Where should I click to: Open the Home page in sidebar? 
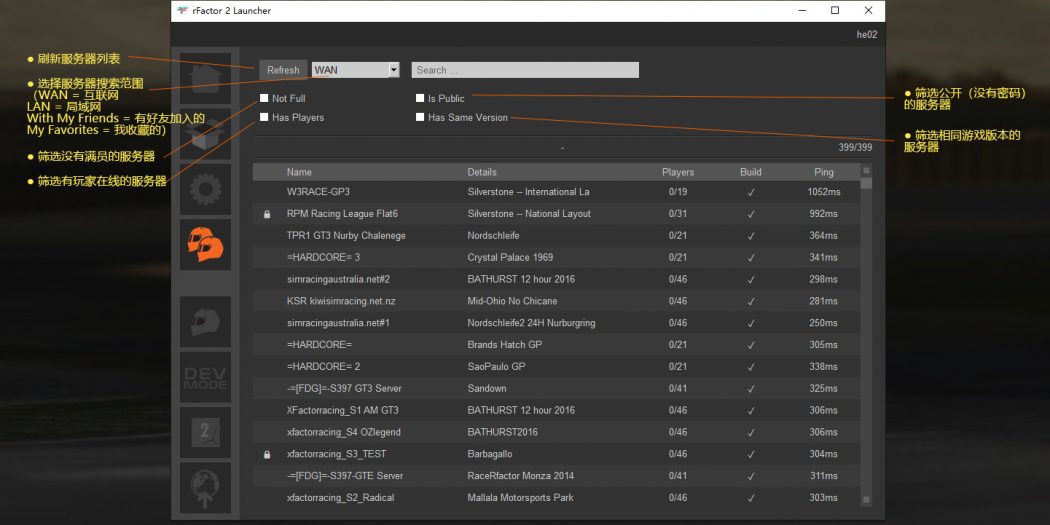pos(206,78)
